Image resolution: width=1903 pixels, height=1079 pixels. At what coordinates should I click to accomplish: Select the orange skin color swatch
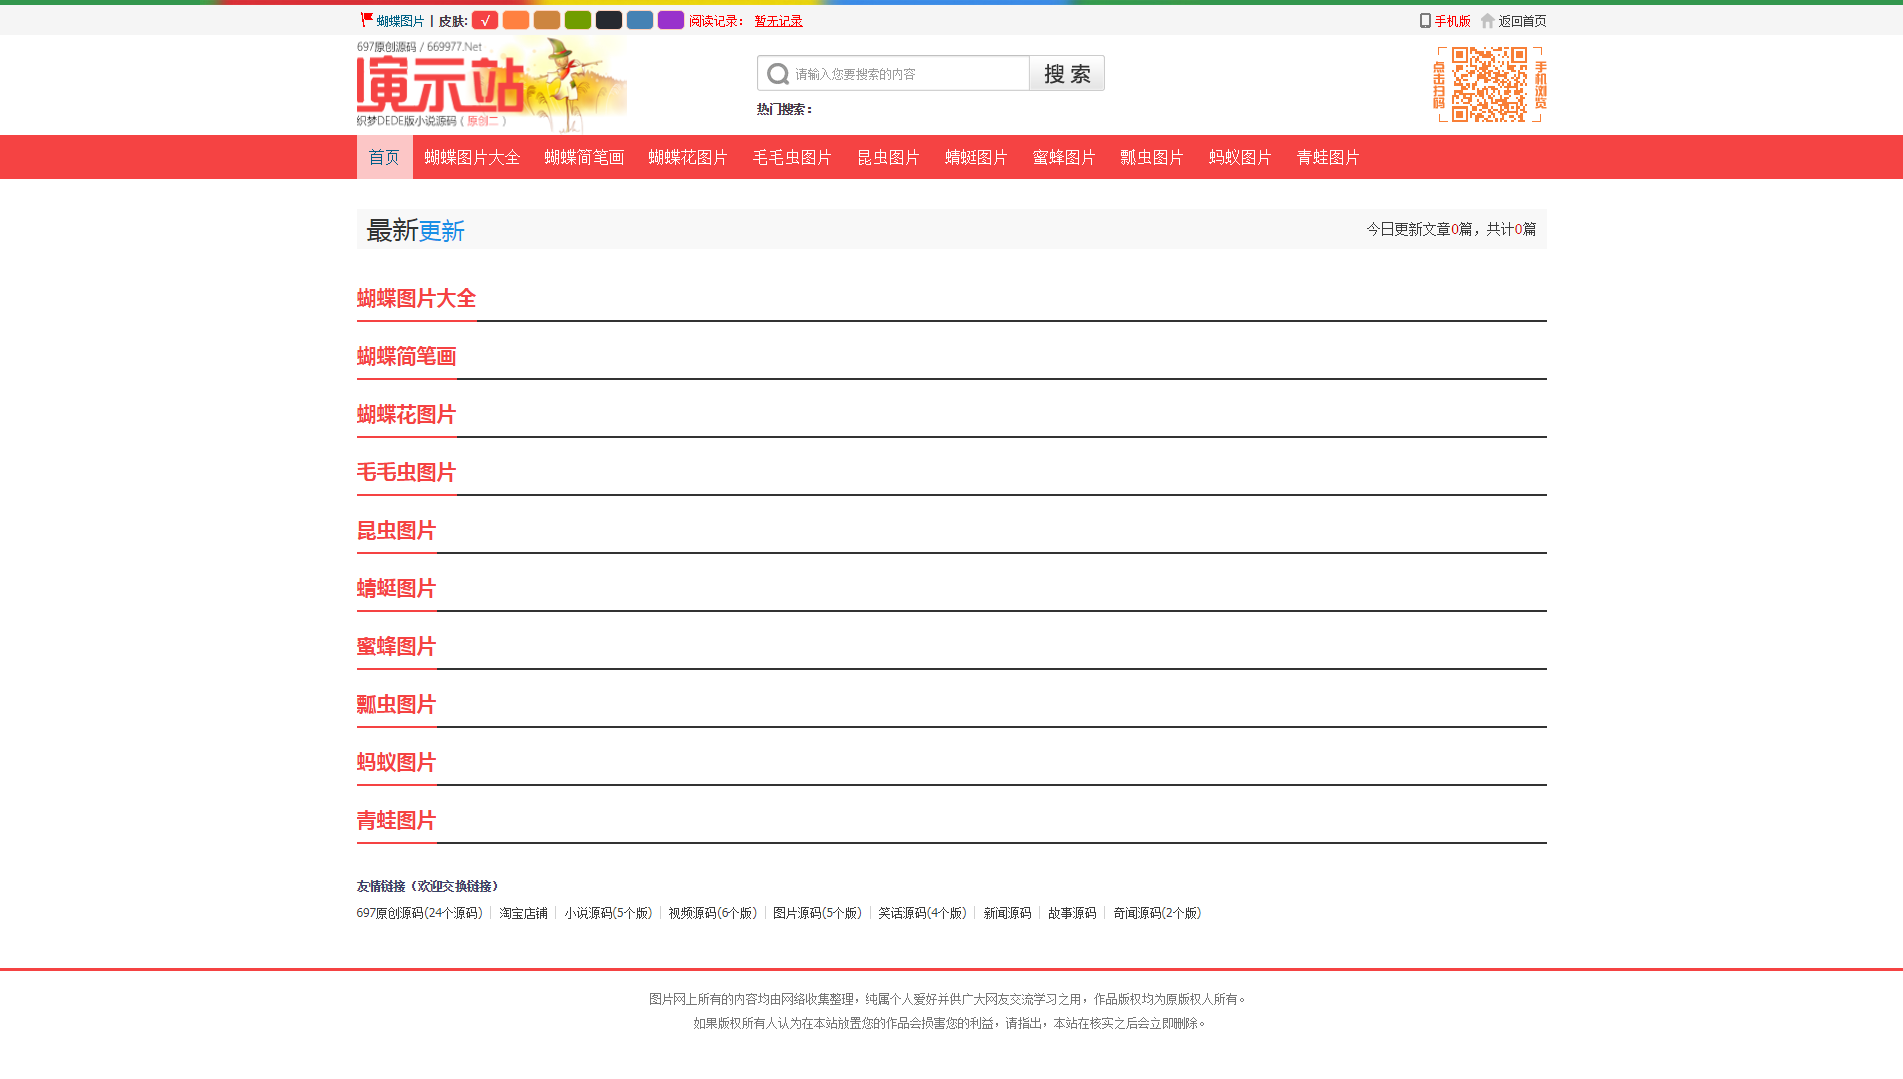click(x=516, y=20)
